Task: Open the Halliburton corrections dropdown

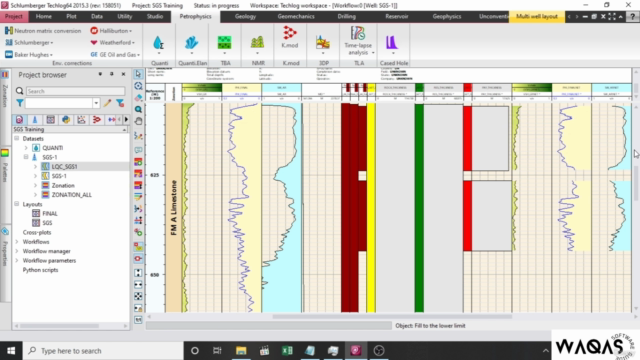Action: coord(111,31)
